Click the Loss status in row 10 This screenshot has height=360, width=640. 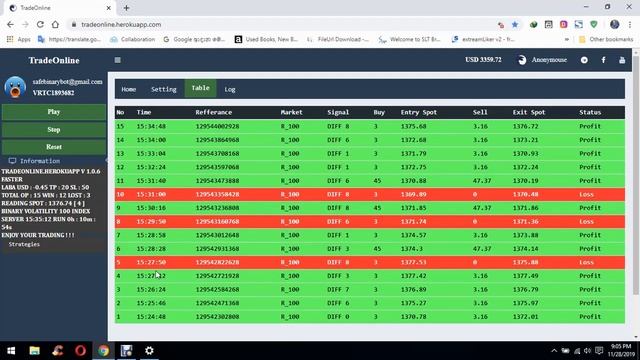(x=586, y=194)
